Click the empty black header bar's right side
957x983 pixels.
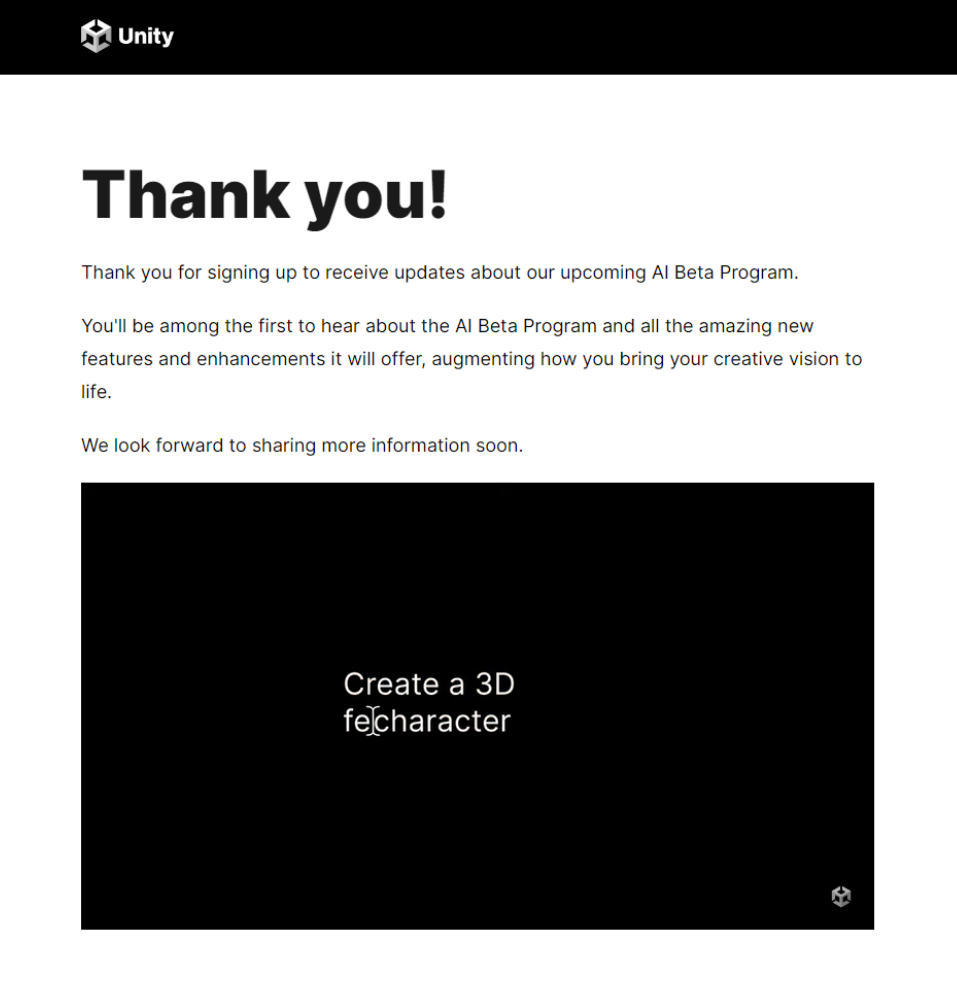tap(750, 37)
